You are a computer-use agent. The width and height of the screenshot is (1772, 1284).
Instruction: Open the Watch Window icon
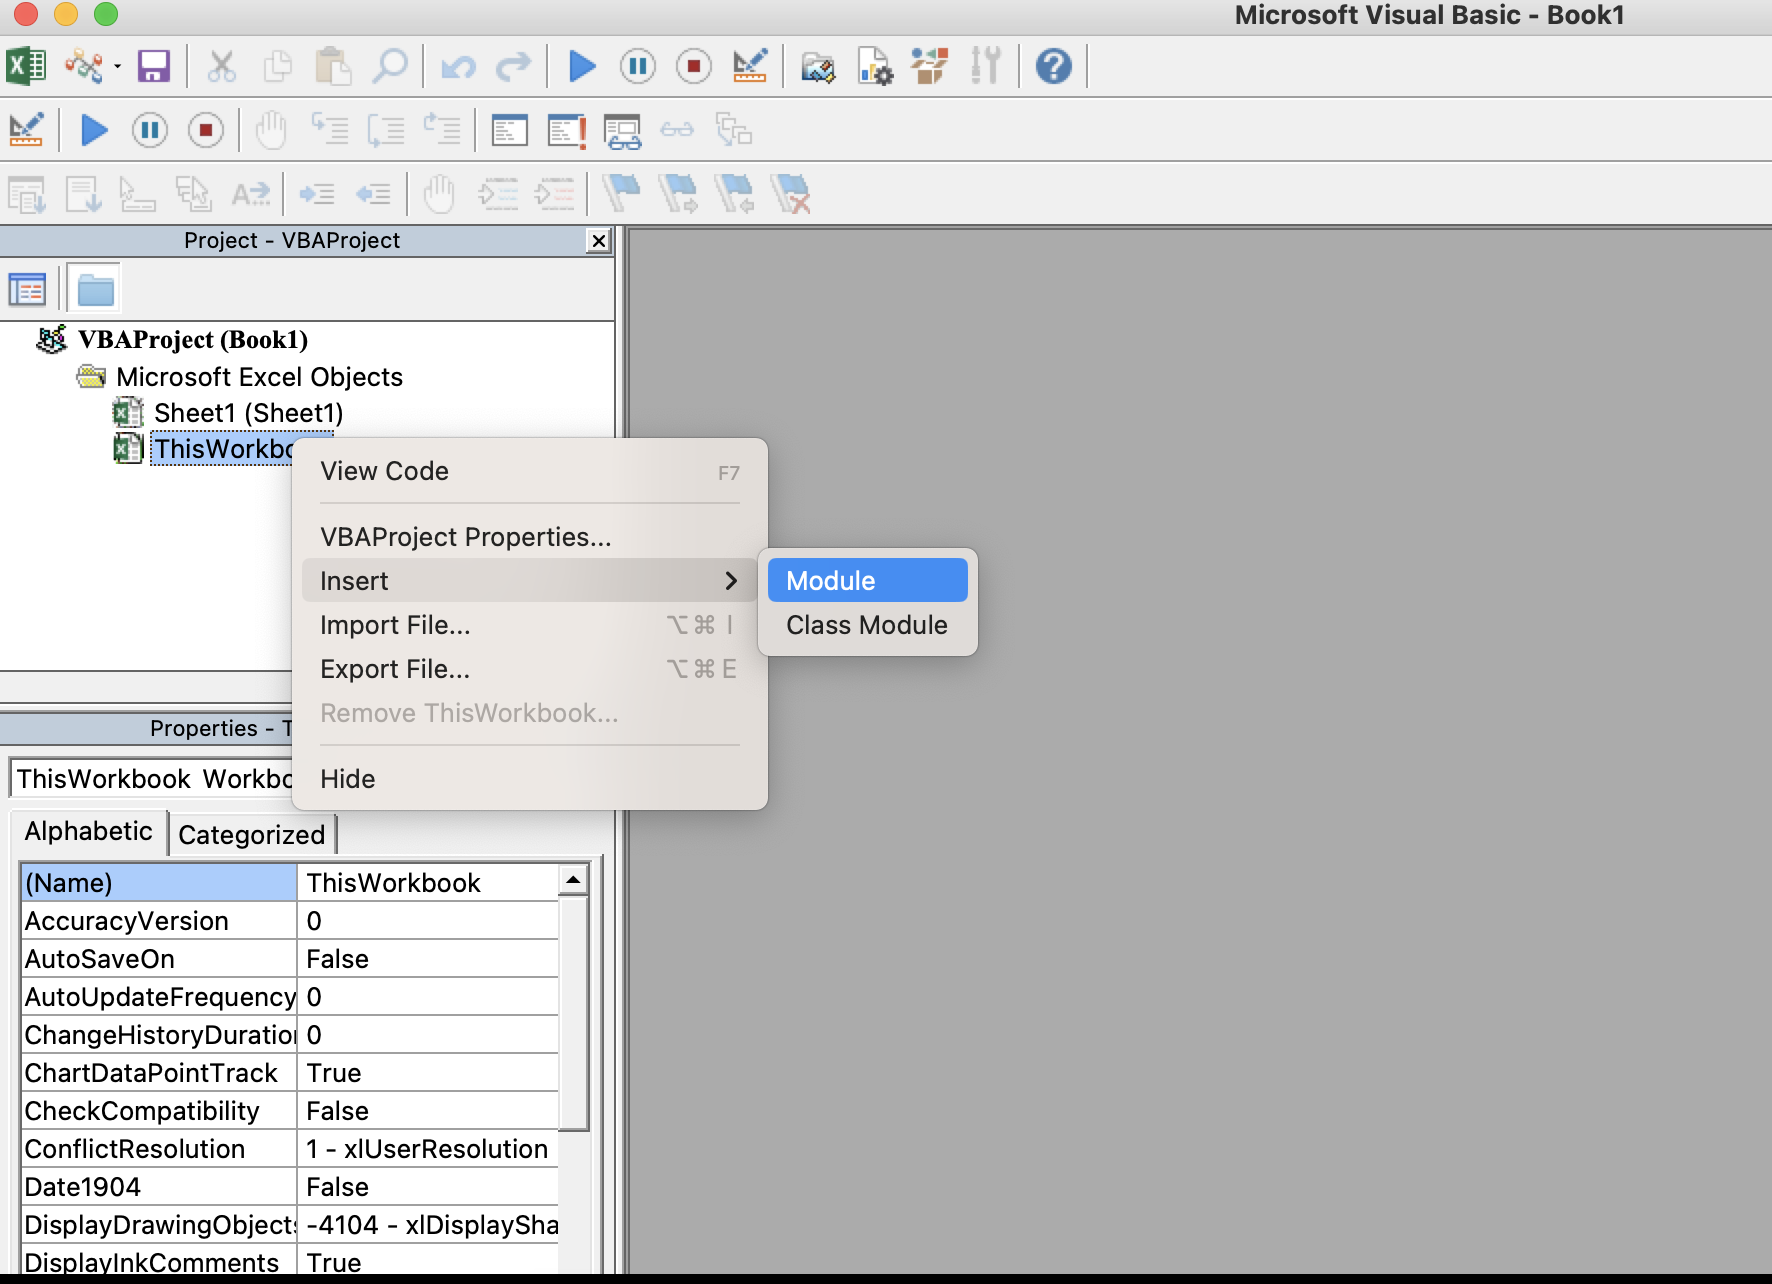[x=623, y=130]
